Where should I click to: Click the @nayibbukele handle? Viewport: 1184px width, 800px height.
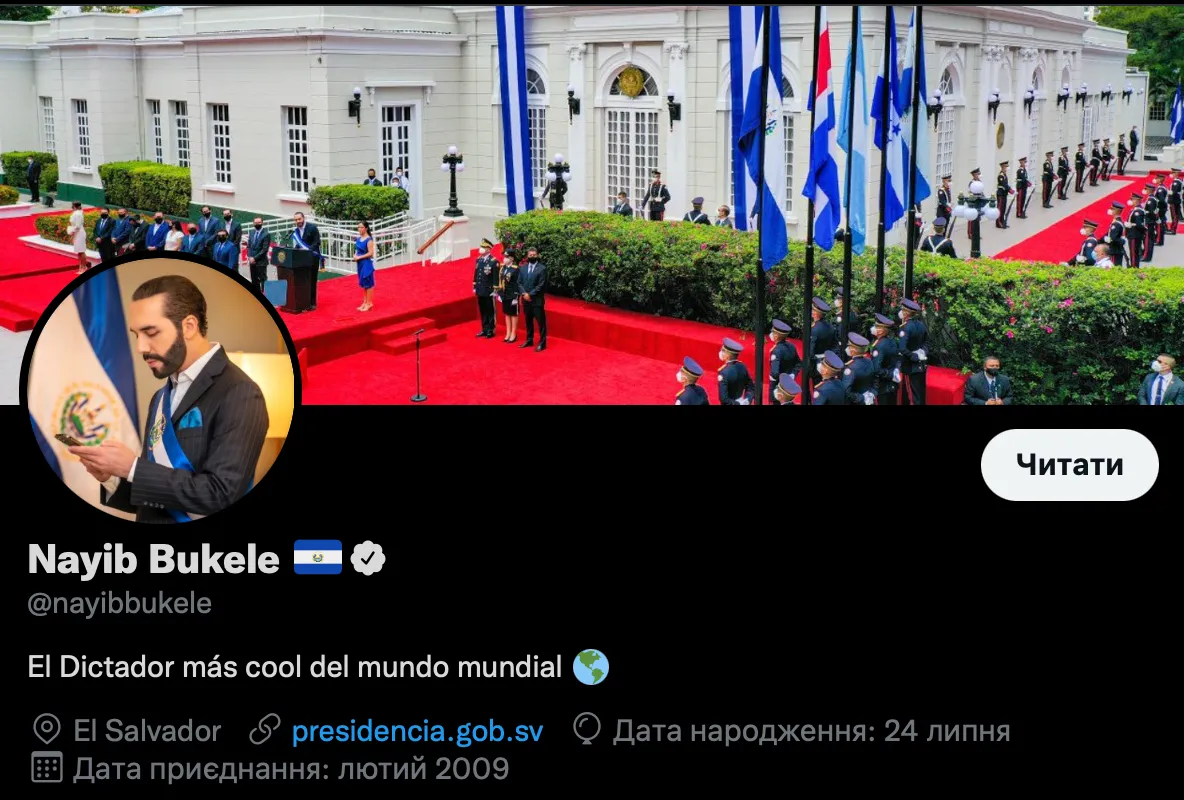pyautogui.click(x=119, y=604)
